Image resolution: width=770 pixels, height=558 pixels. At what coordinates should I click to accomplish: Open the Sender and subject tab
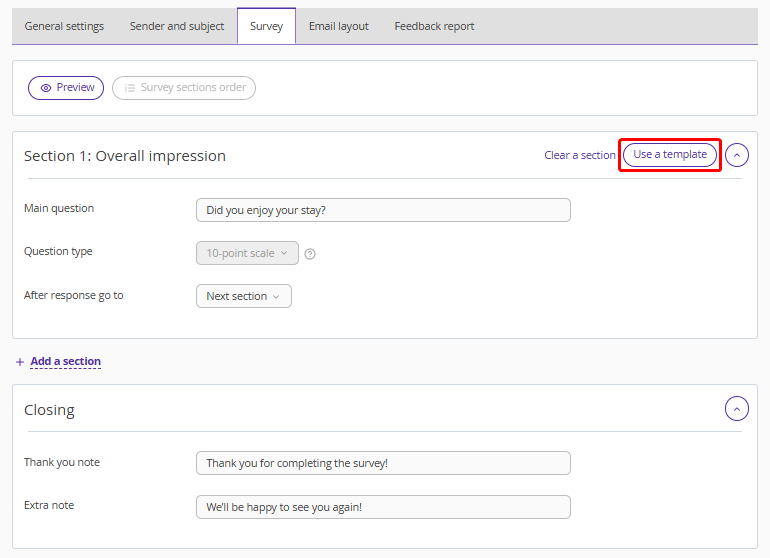pos(177,26)
